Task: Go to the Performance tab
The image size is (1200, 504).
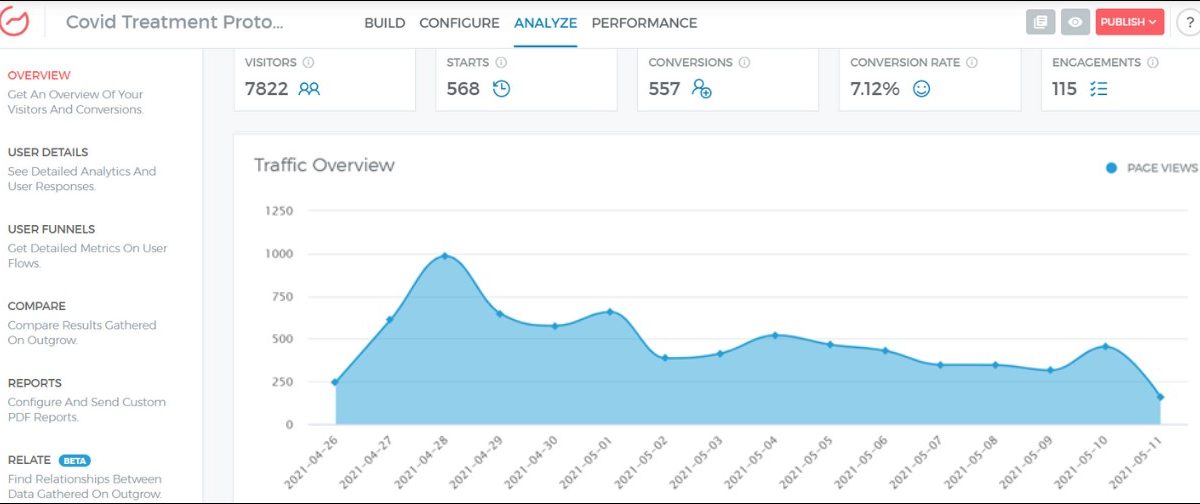Action: coord(644,23)
